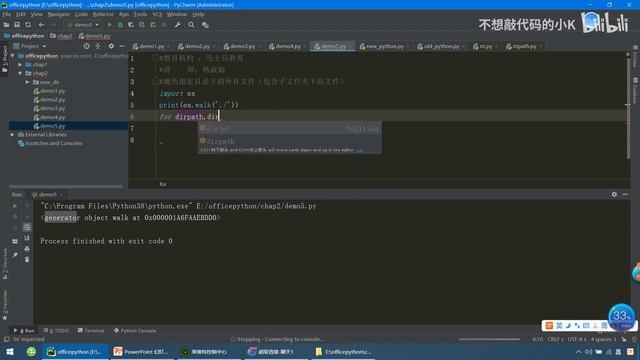Toggle scroll to end in Run console
Viewport: 640px width, 360px height.
[x=27, y=238]
